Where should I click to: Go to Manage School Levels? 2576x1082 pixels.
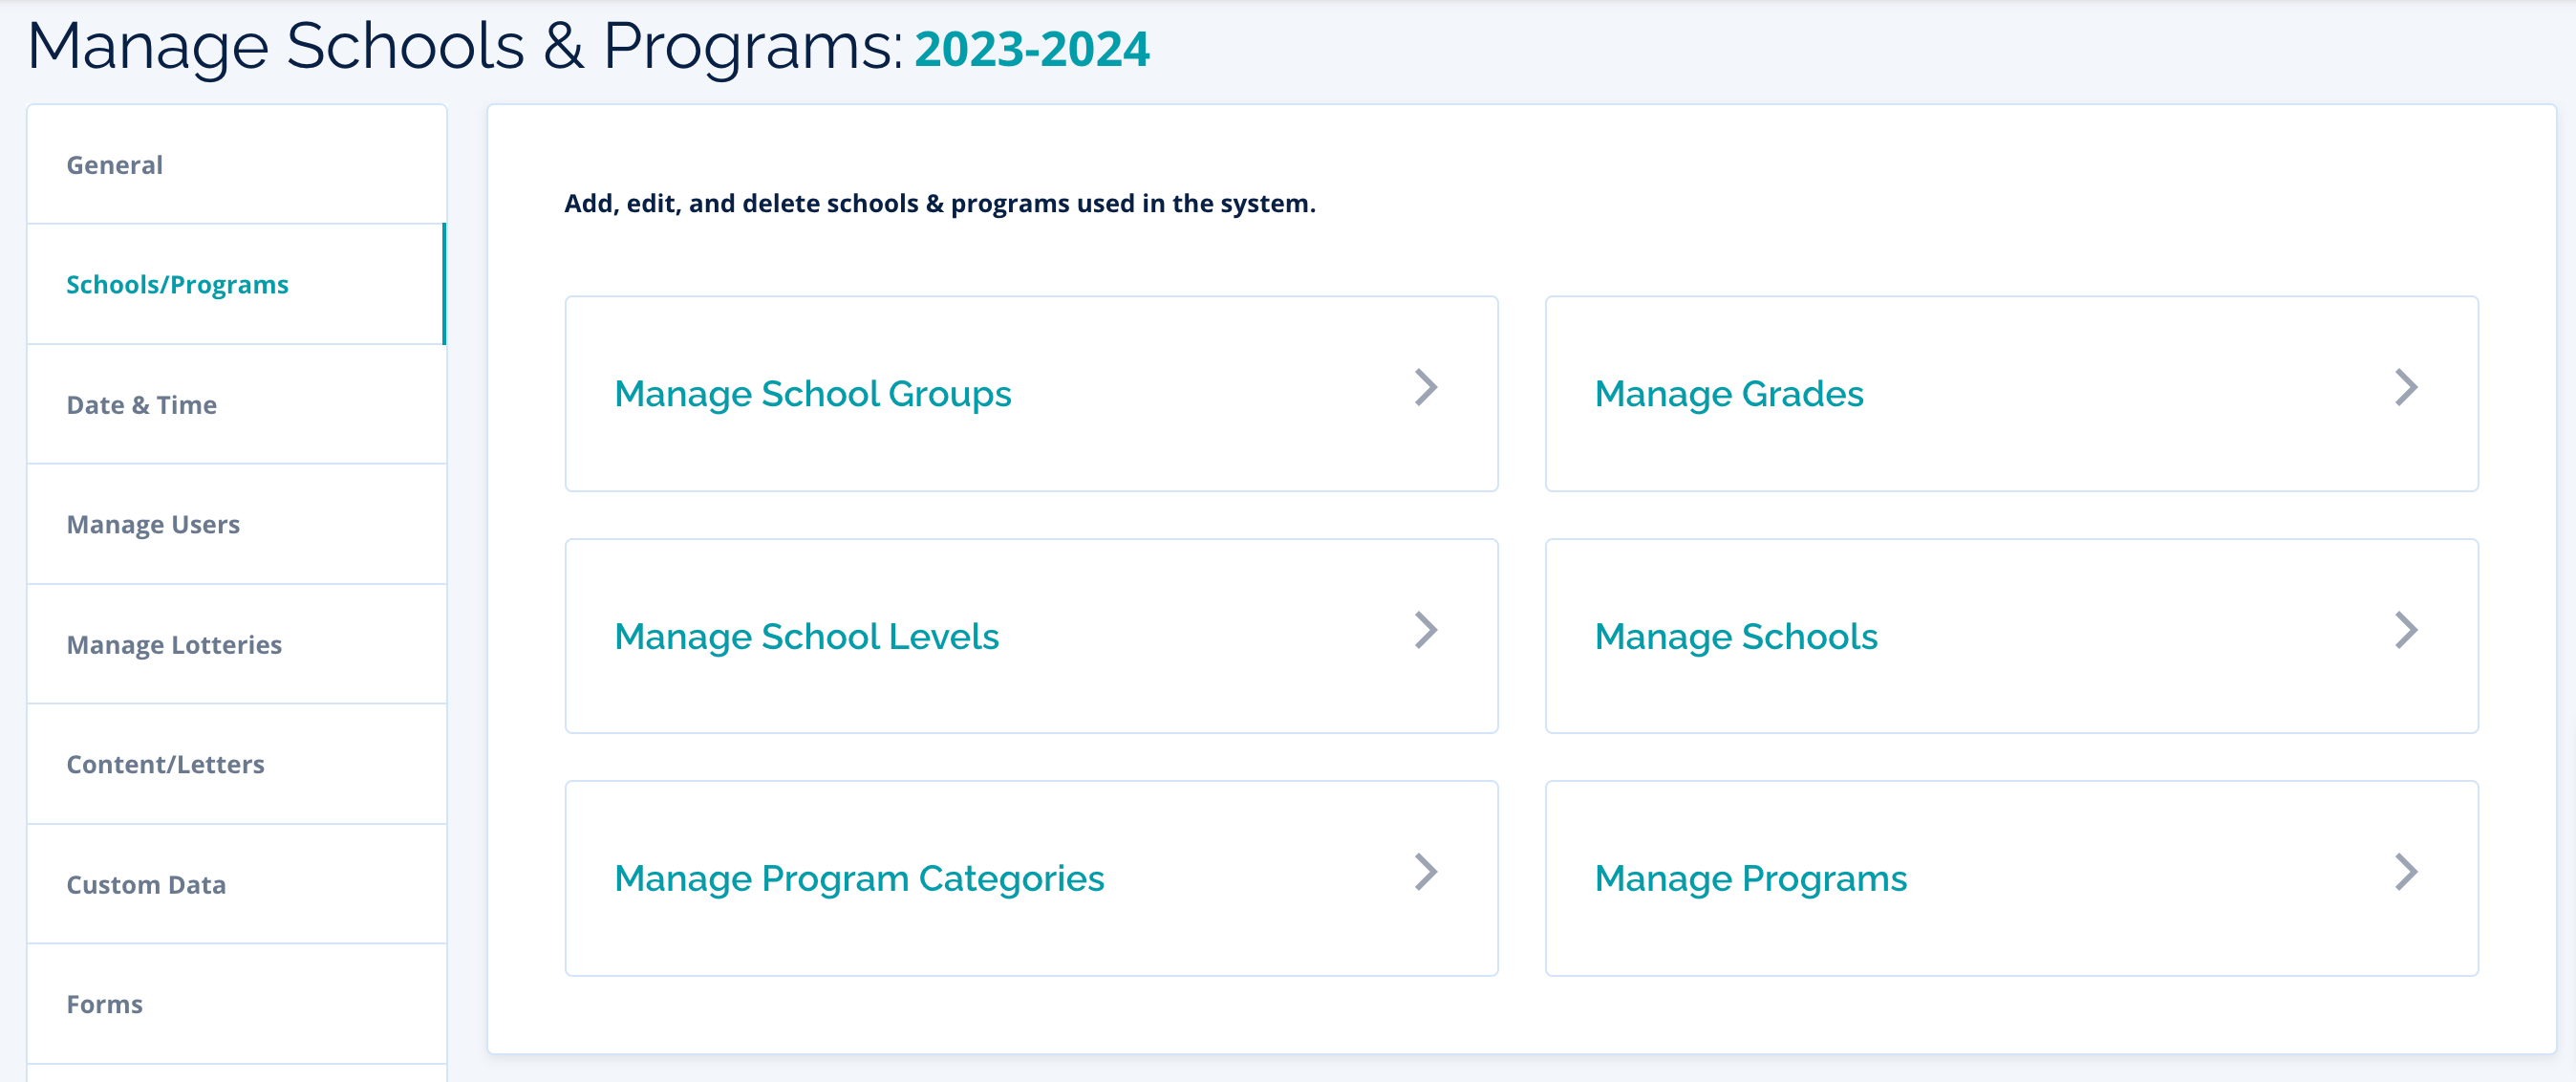pyautogui.click(x=806, y=637)
